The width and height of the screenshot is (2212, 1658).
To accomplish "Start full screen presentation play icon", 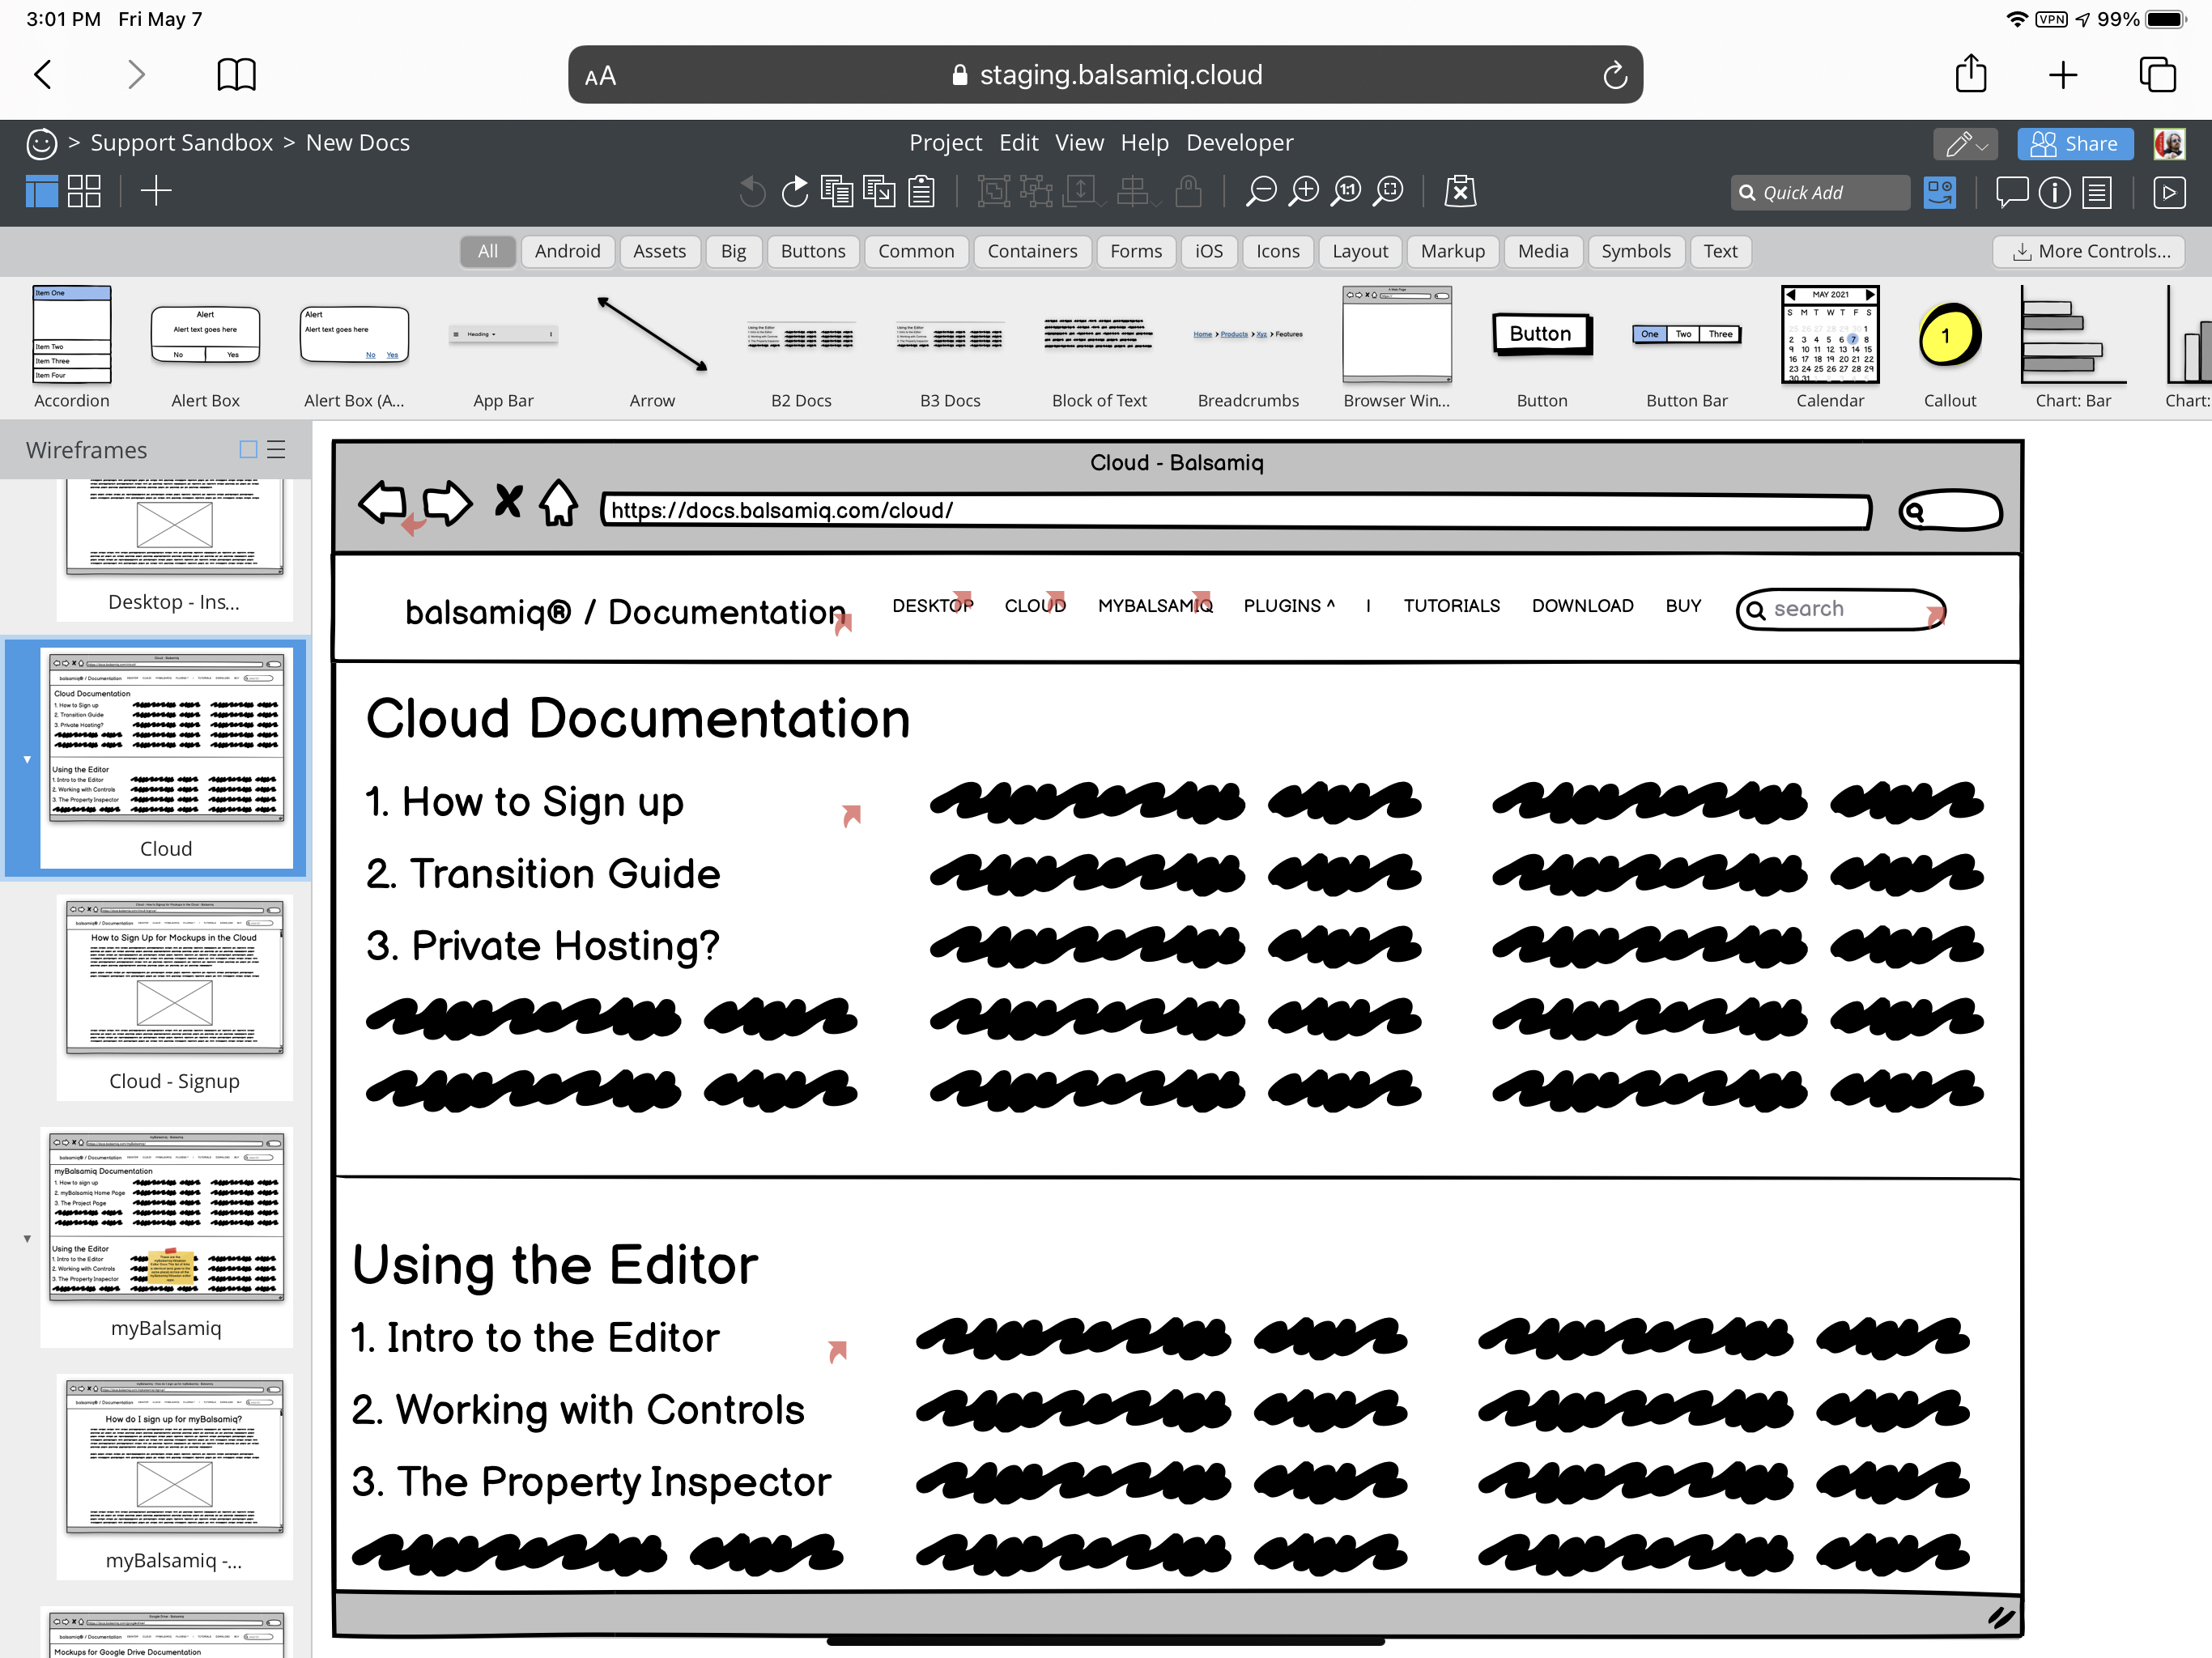I will point(2168,192).
